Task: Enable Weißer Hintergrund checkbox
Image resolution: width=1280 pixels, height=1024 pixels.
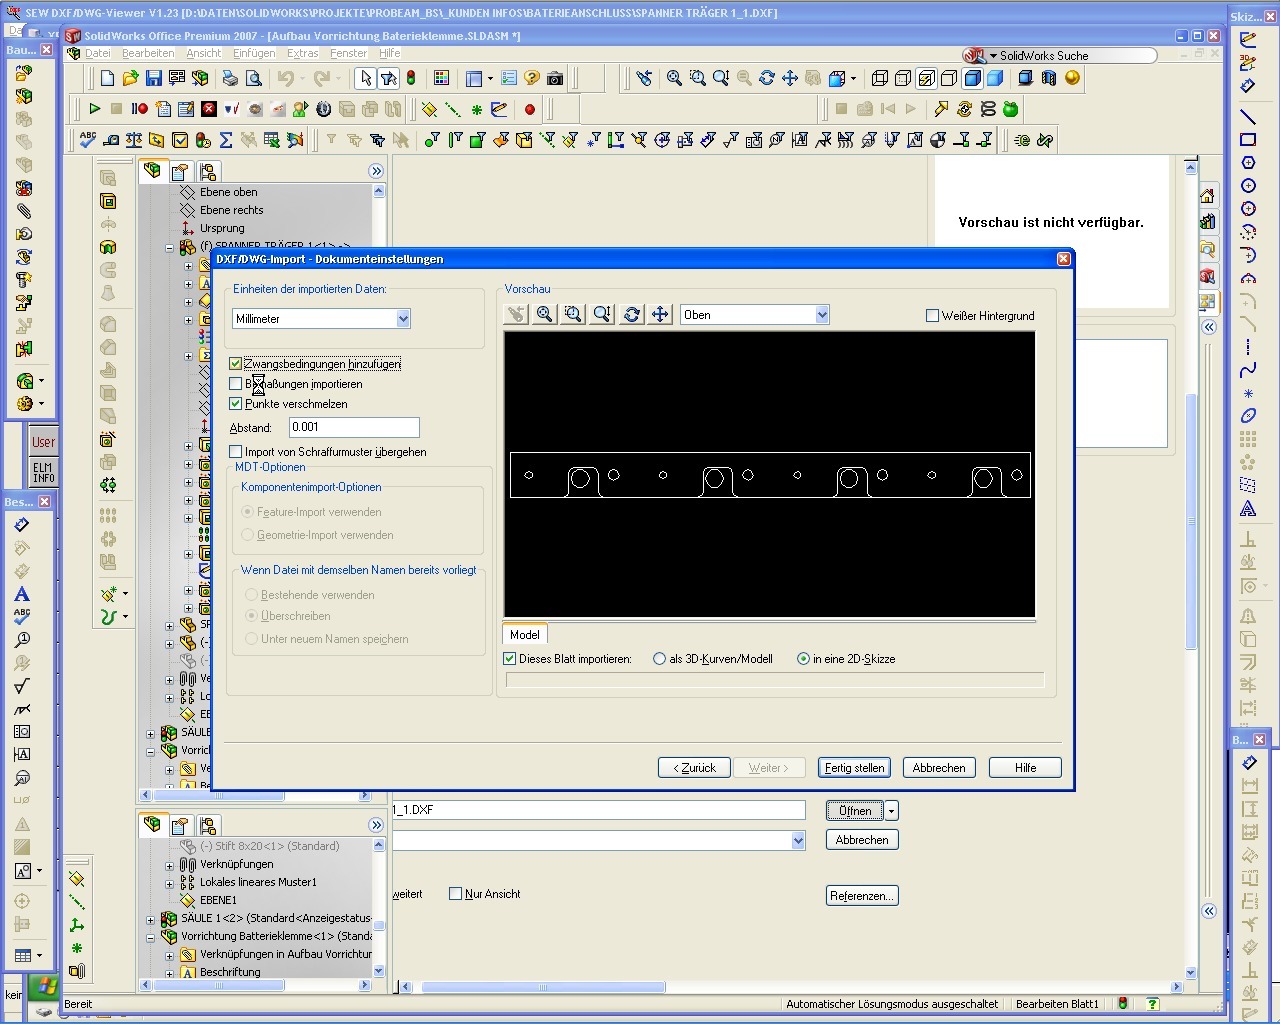Action: click(x=933, y=316)
